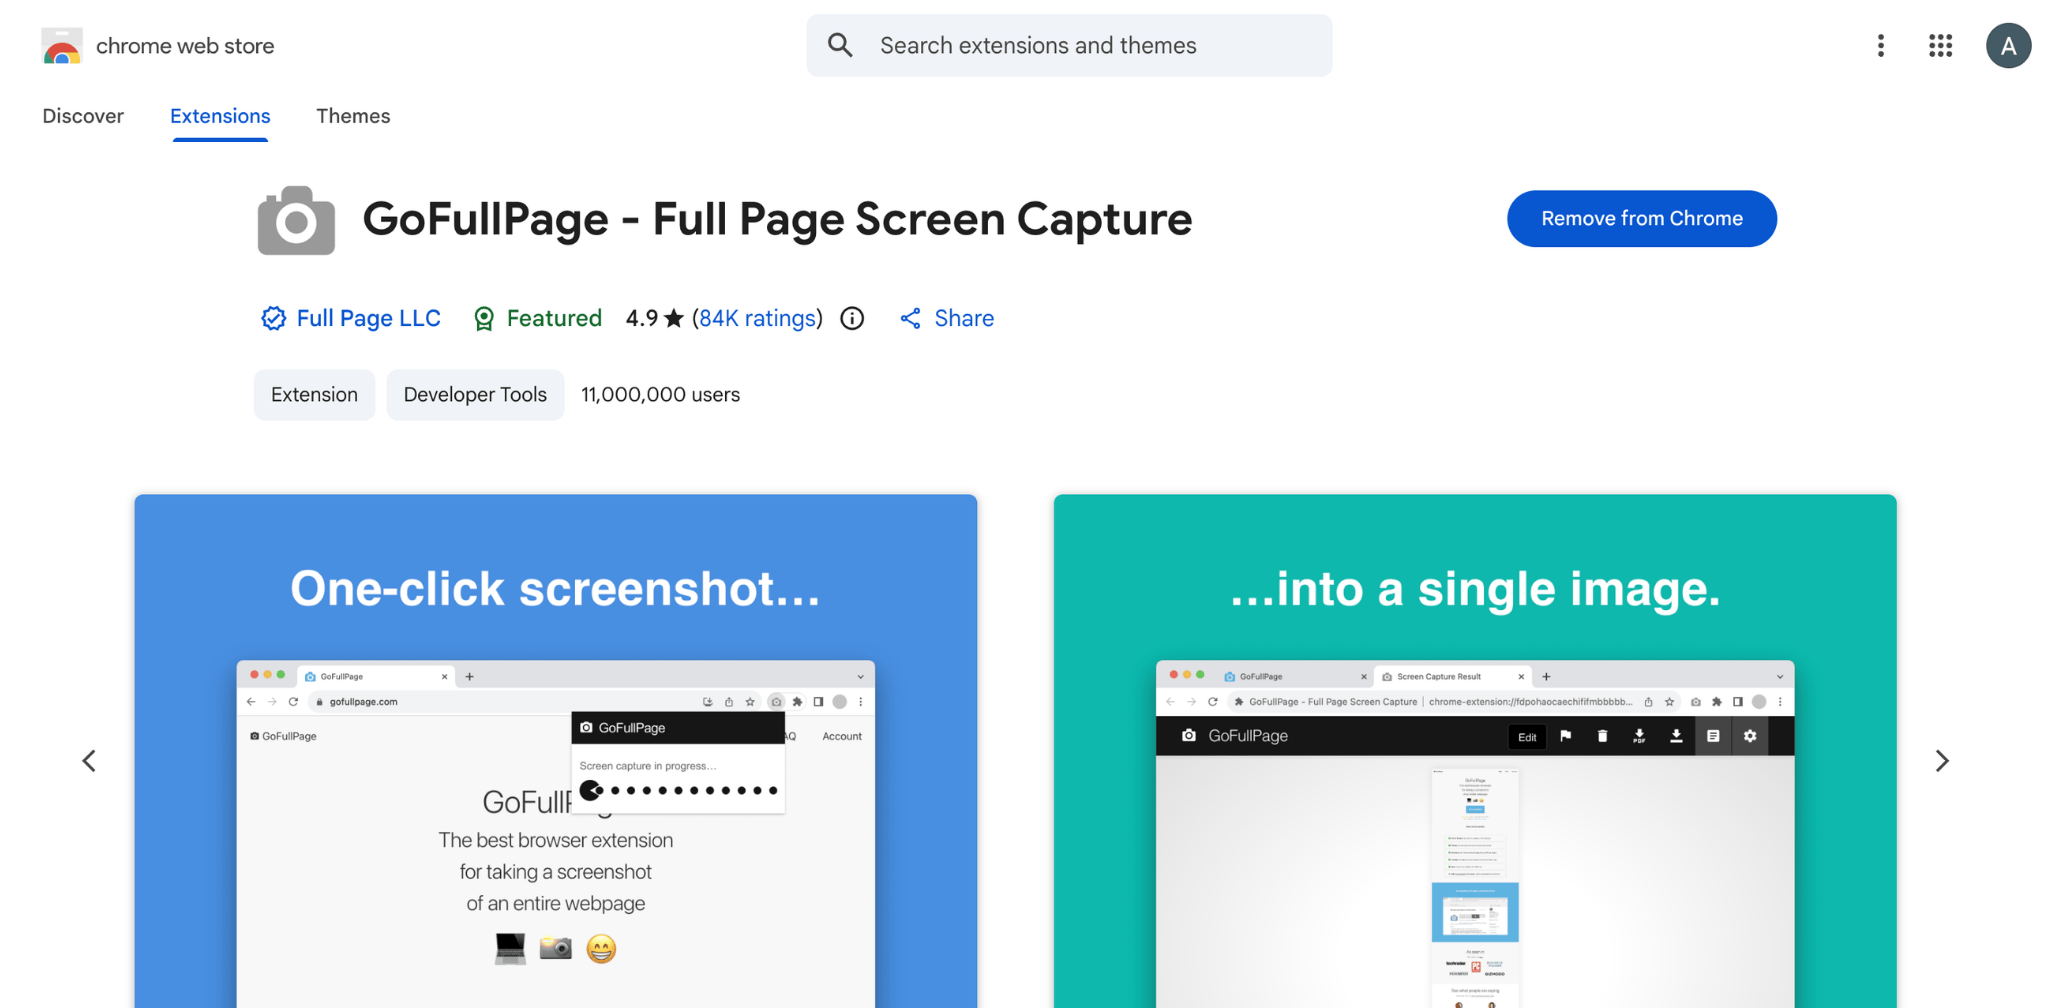Image resolution: width=2048 pixels, height=1008 pixels.
Task: Click the image download icon next to the PDF icon
Action: [x=1677, y=737]
